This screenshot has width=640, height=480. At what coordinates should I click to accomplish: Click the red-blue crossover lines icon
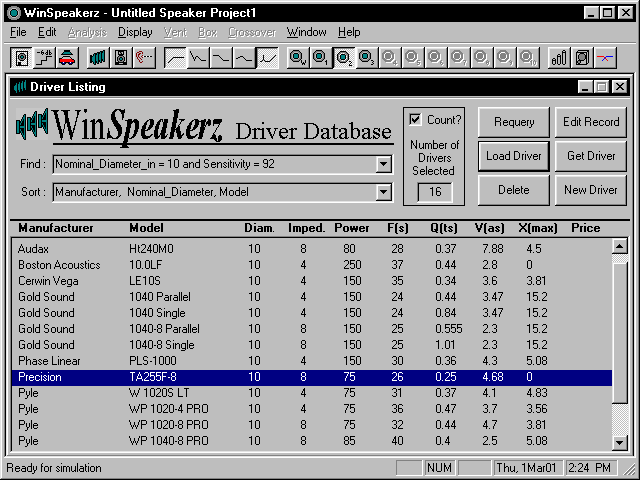[605, 58]
